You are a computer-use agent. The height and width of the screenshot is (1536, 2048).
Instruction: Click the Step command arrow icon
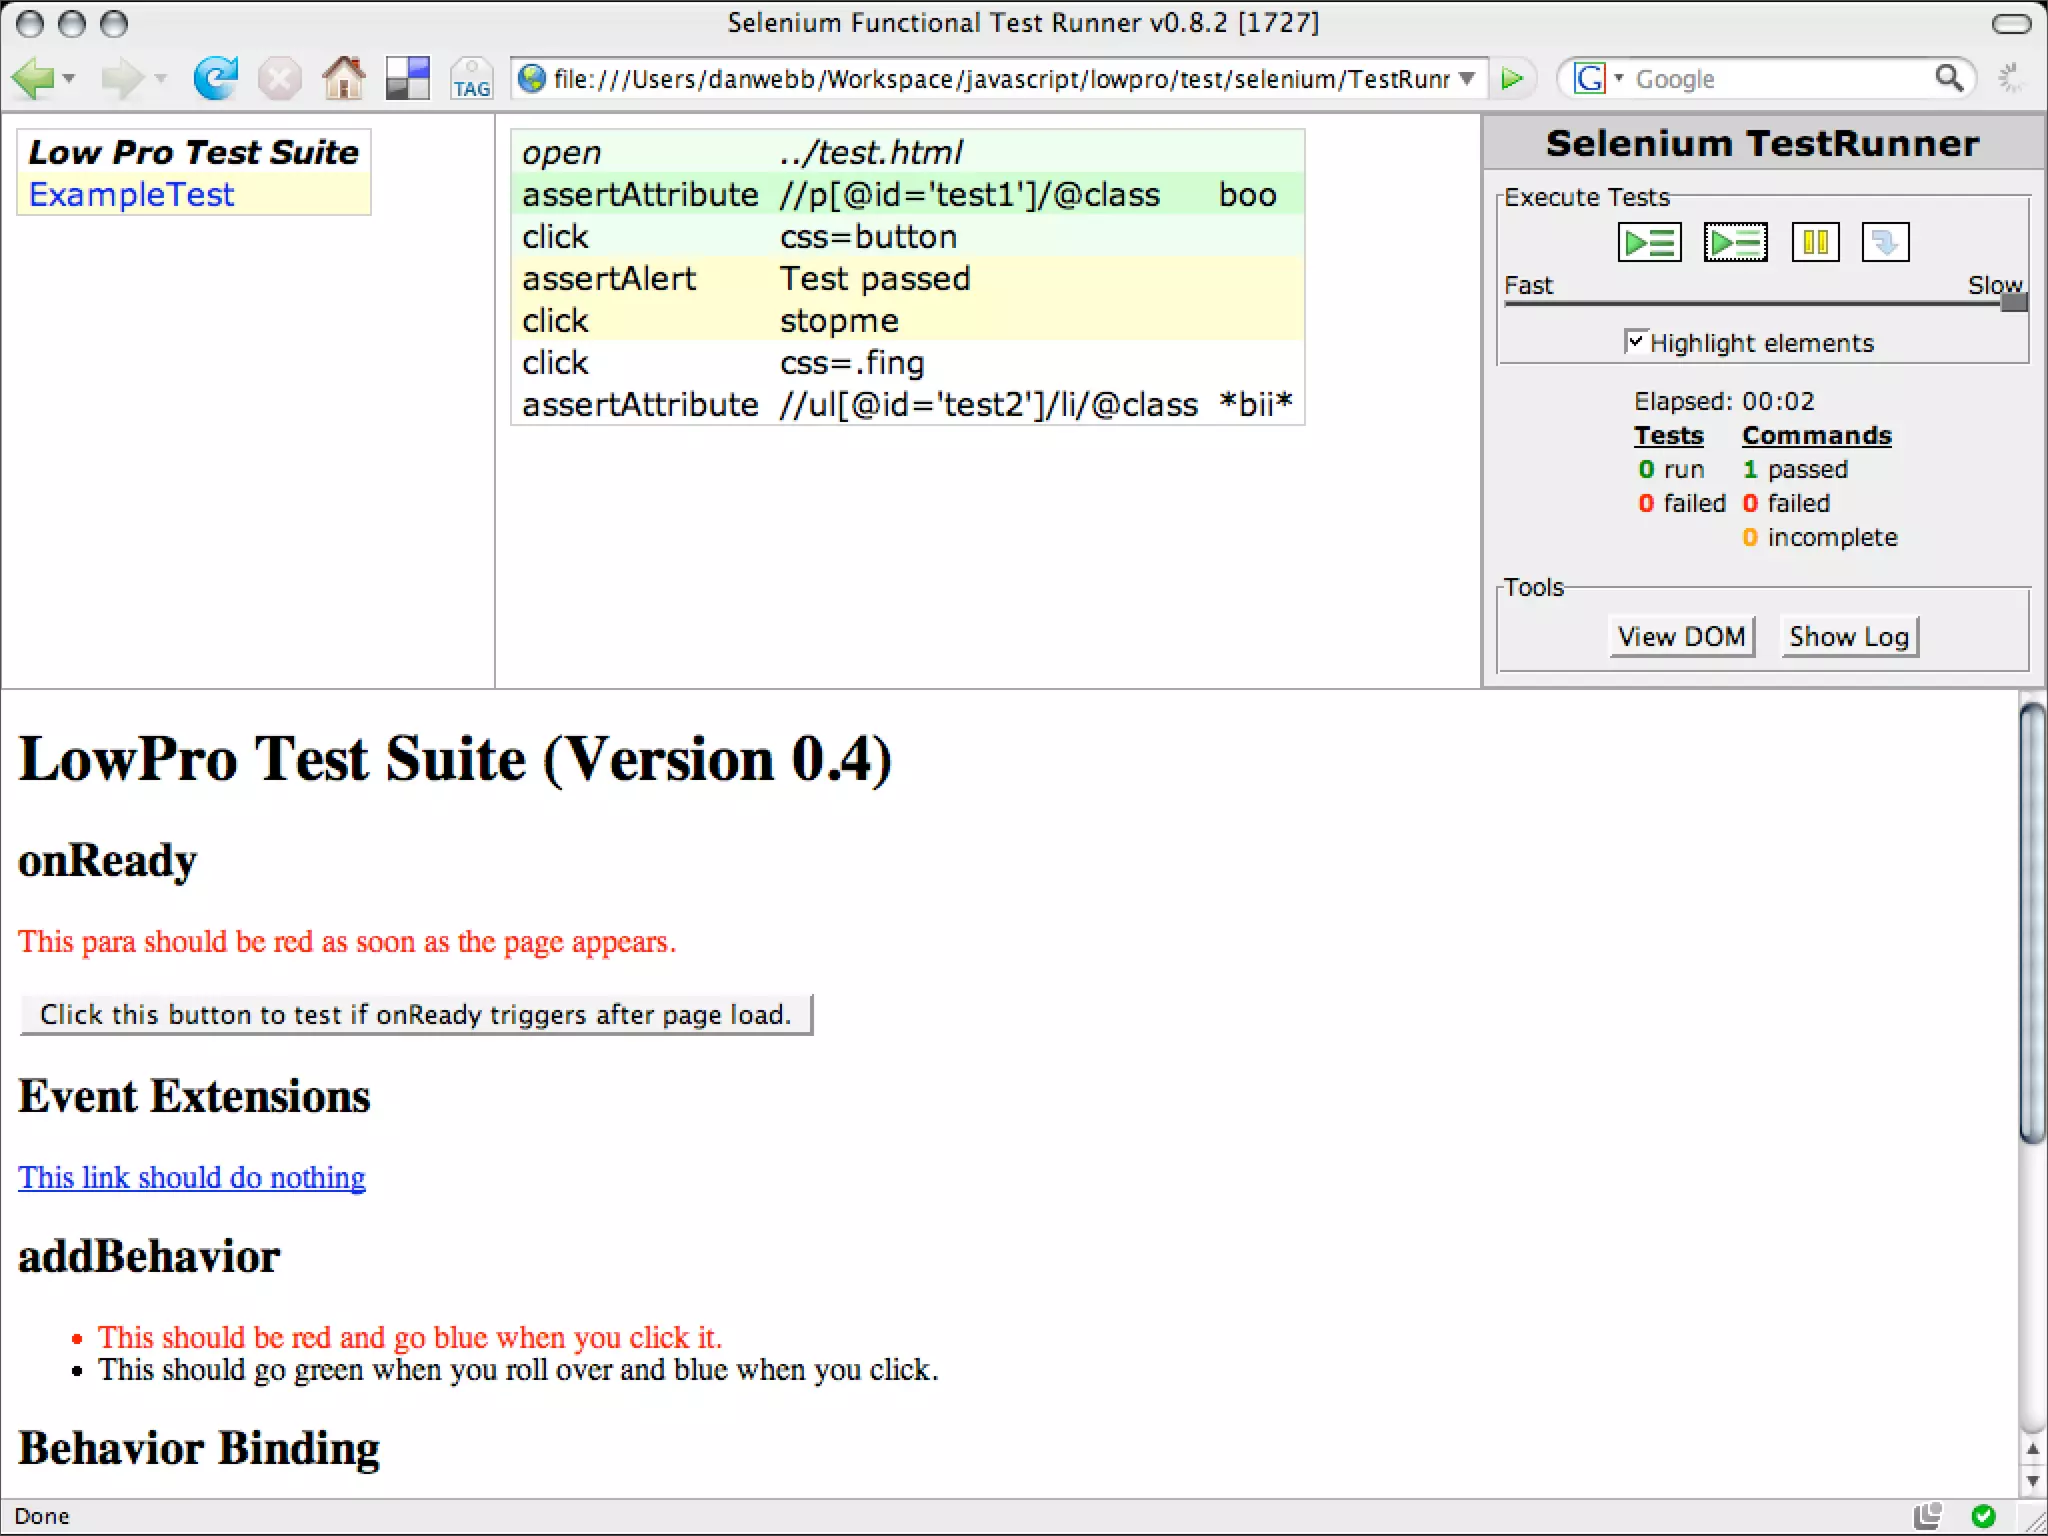tap(1885, 242)
